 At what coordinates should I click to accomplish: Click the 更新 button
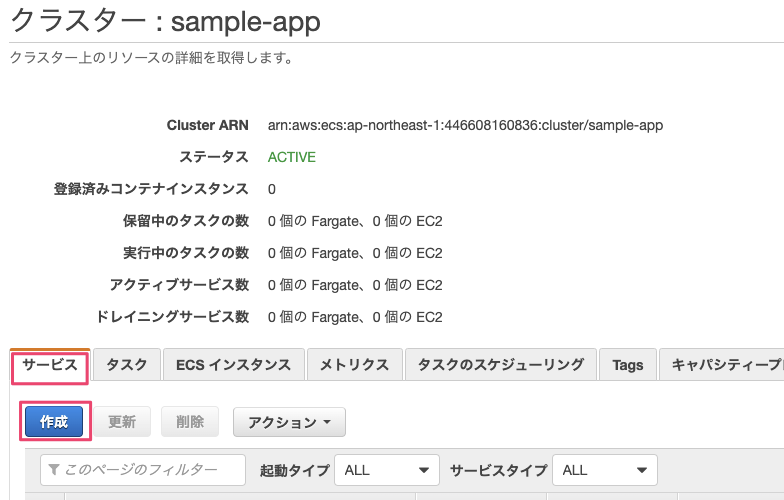tap(121, 422)
